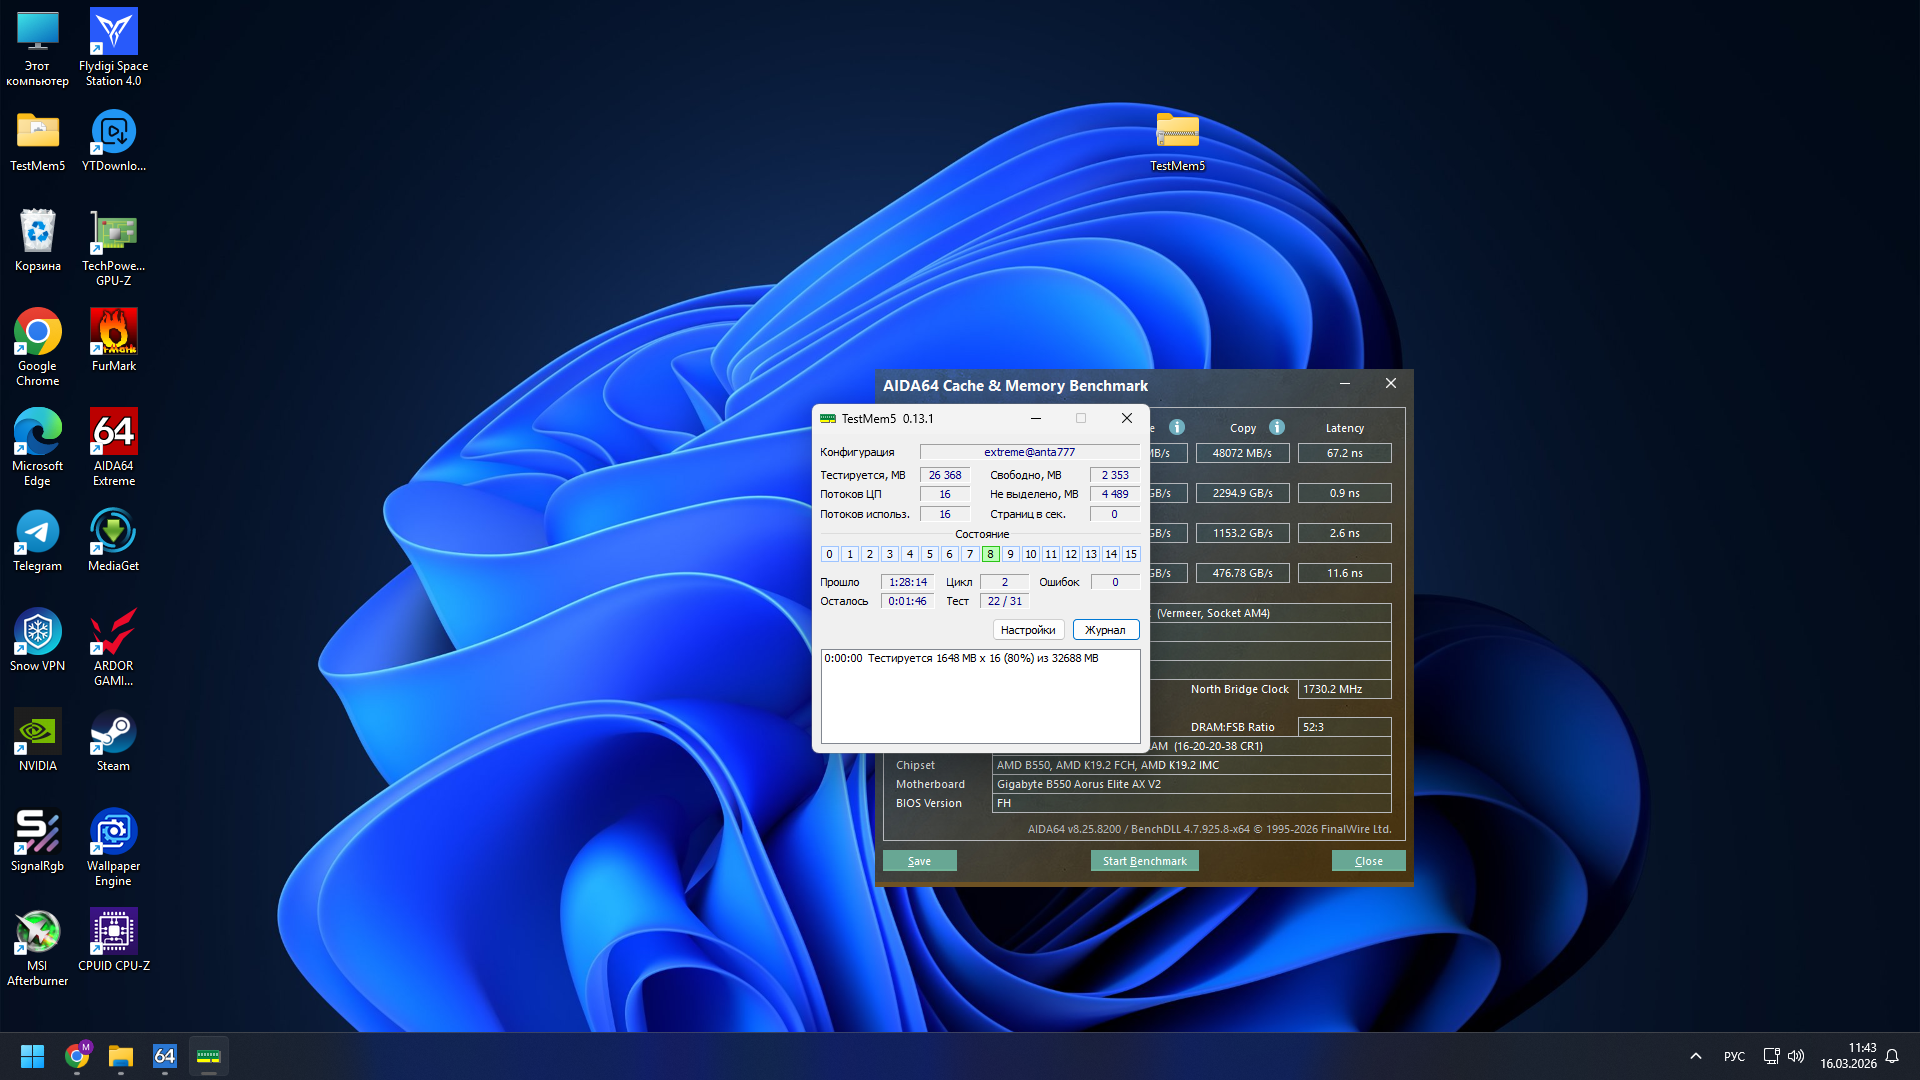The width and height of the screenshot is (1920, 1080).
Task: Click the Copy column info icon
Action: pyautogui.click(x=1277, y=427)
